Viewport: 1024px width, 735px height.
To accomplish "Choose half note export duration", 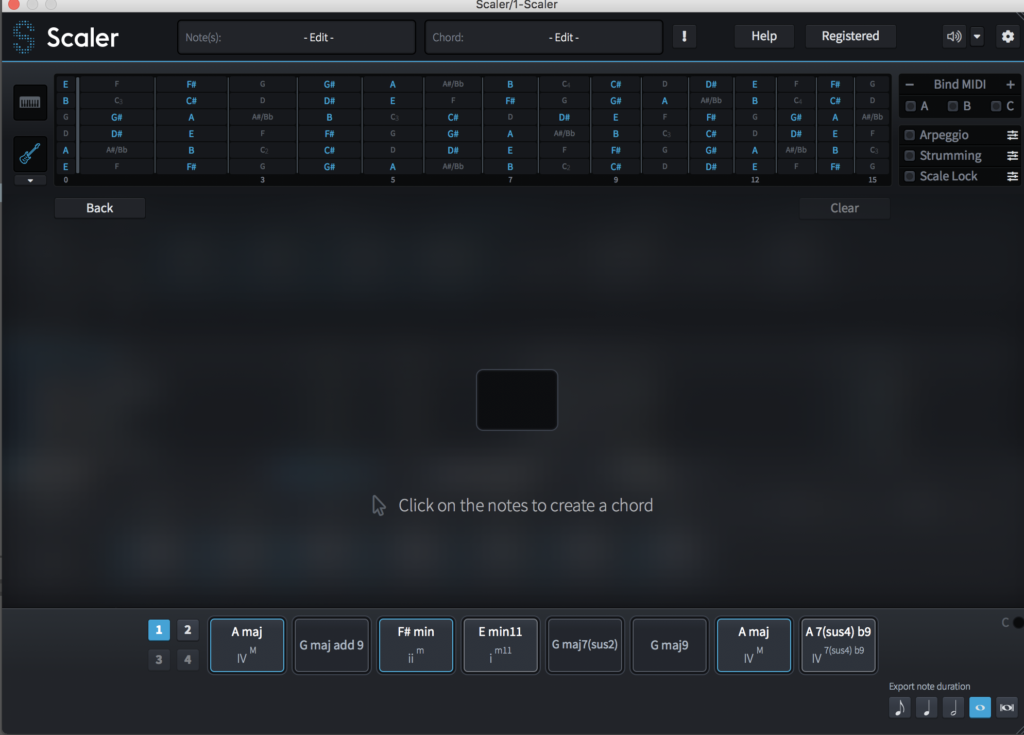I will 953,707.
